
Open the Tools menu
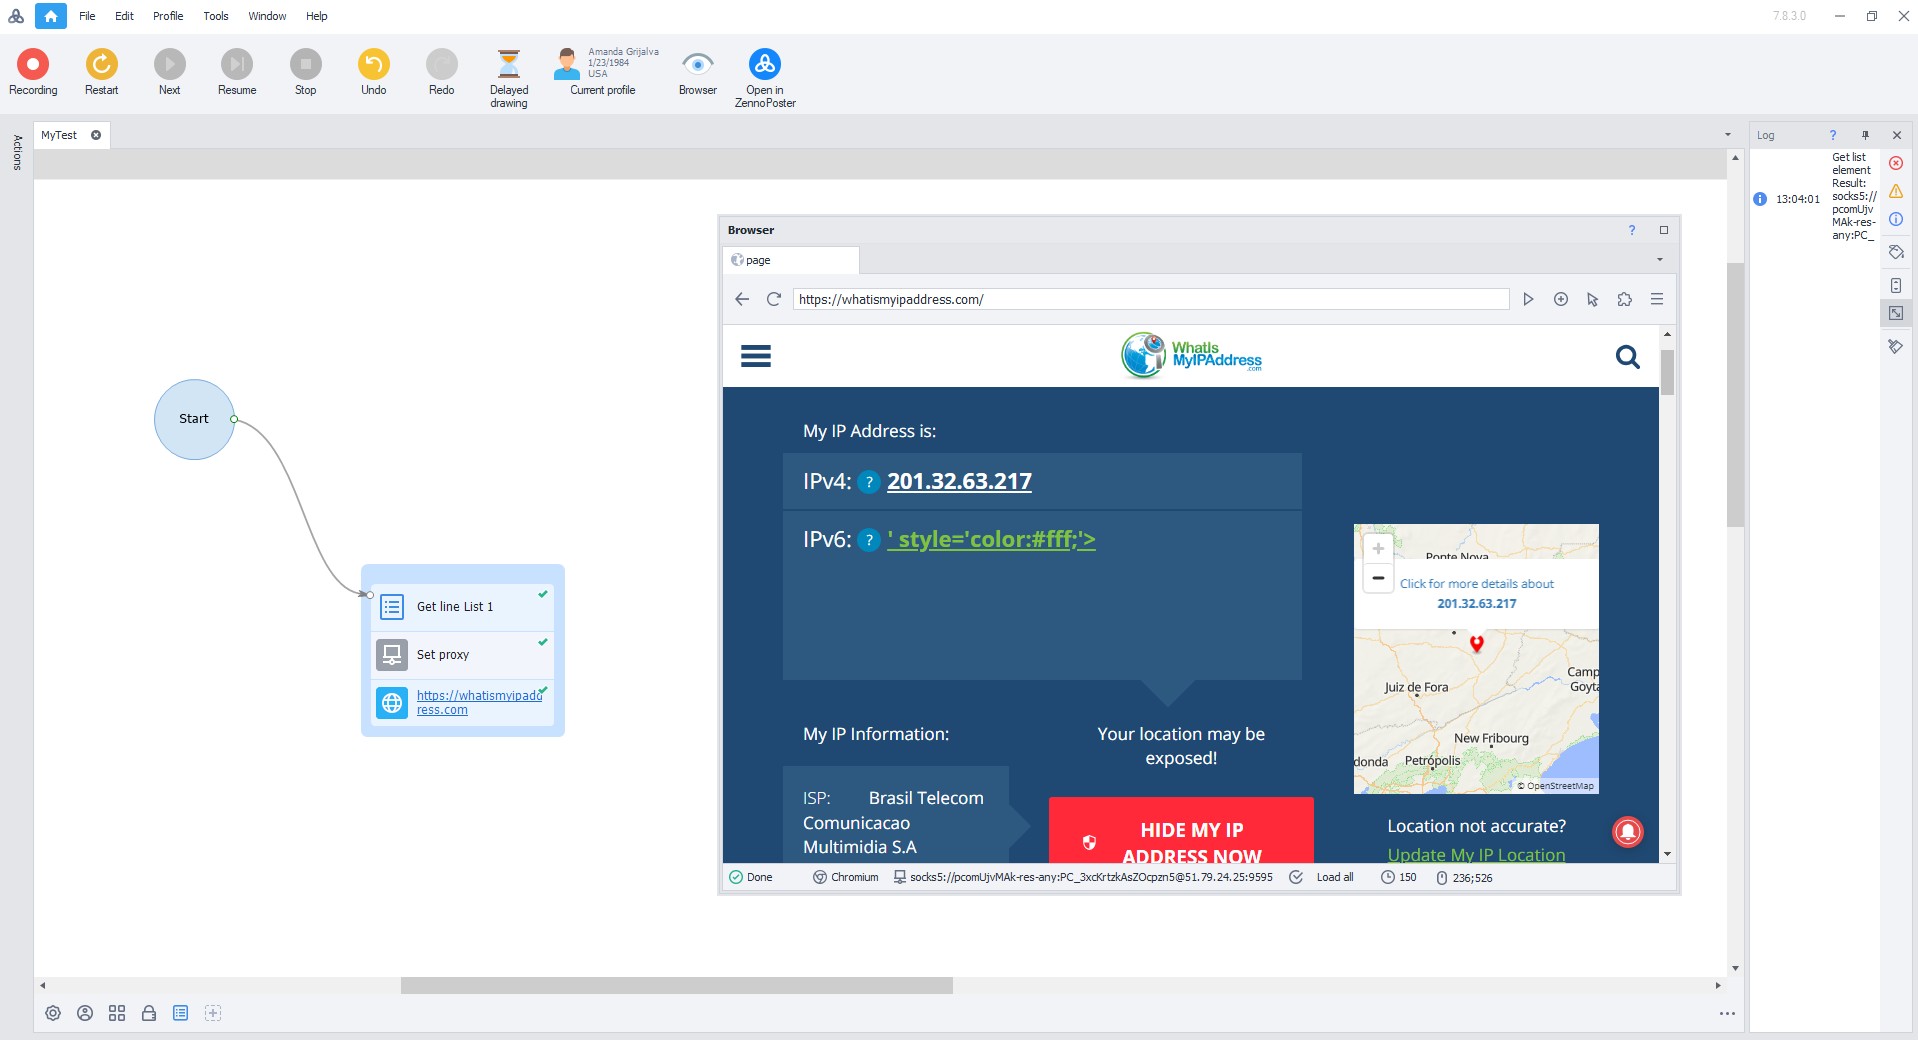point(215,16)
